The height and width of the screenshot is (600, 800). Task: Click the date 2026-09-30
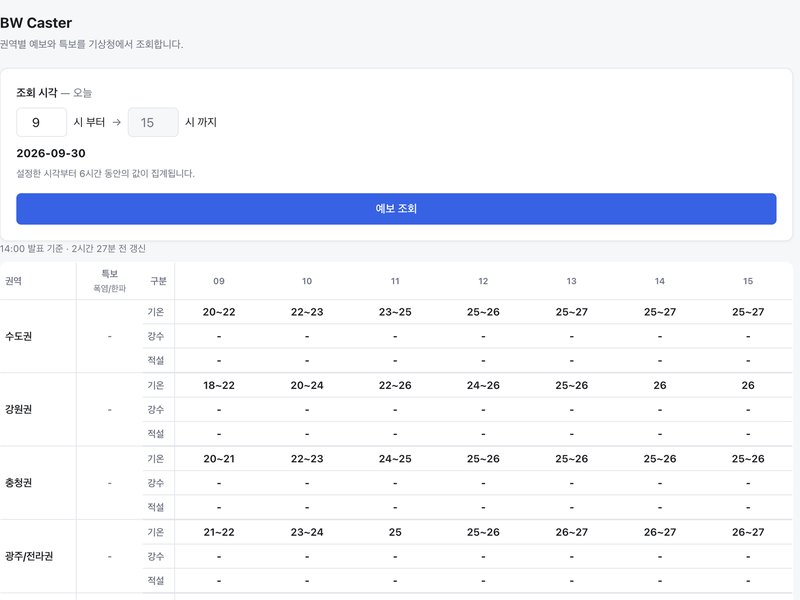pos(51,153)
